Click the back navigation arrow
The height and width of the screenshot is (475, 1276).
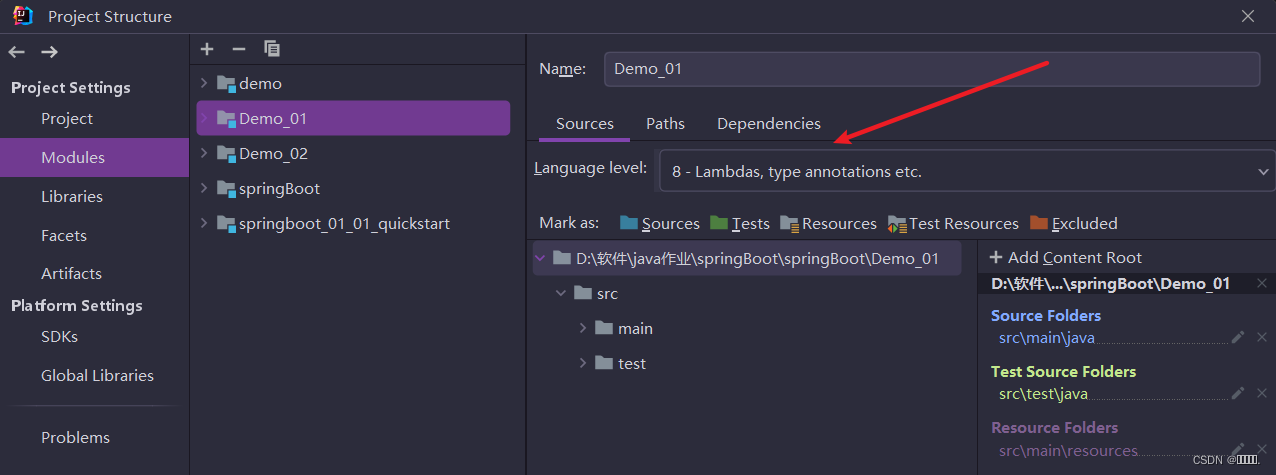tap(16, 52)
